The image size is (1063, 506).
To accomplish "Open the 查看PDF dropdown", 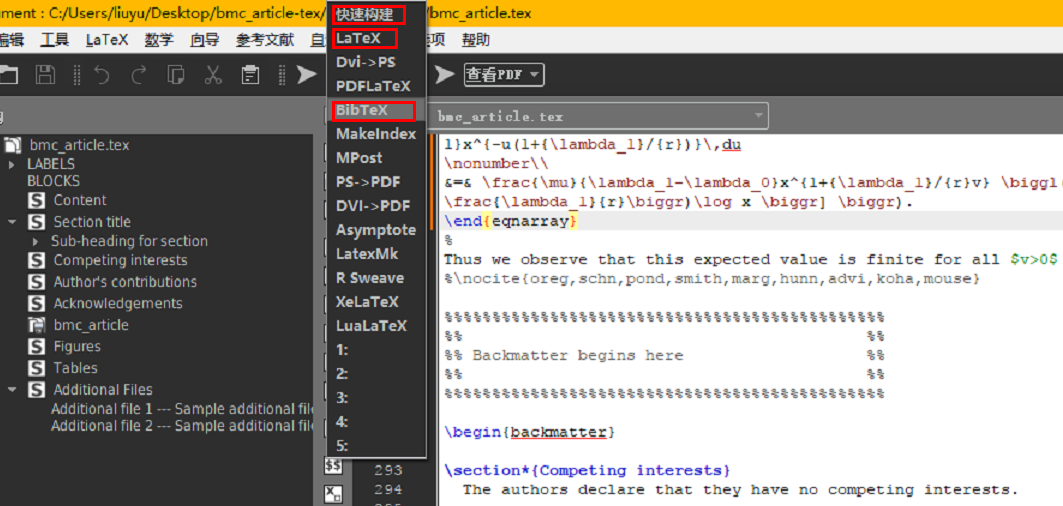I will (x=504, y=74).
